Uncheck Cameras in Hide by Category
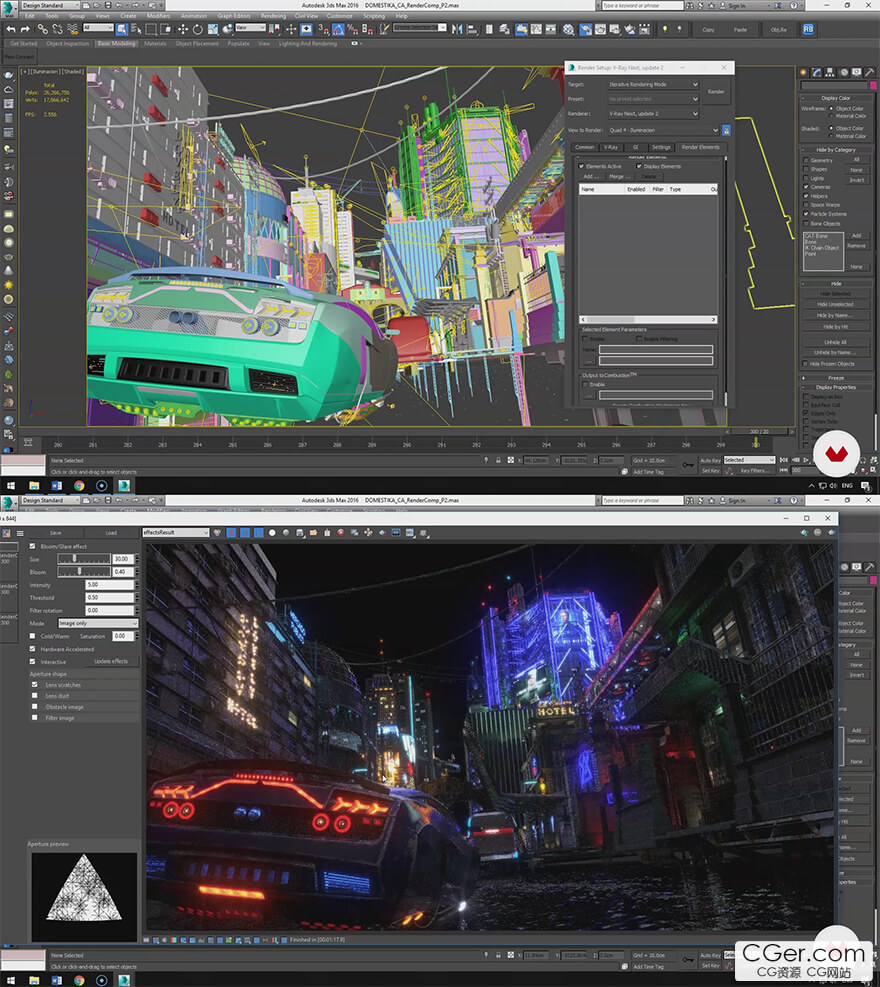 tap(806, 187)
